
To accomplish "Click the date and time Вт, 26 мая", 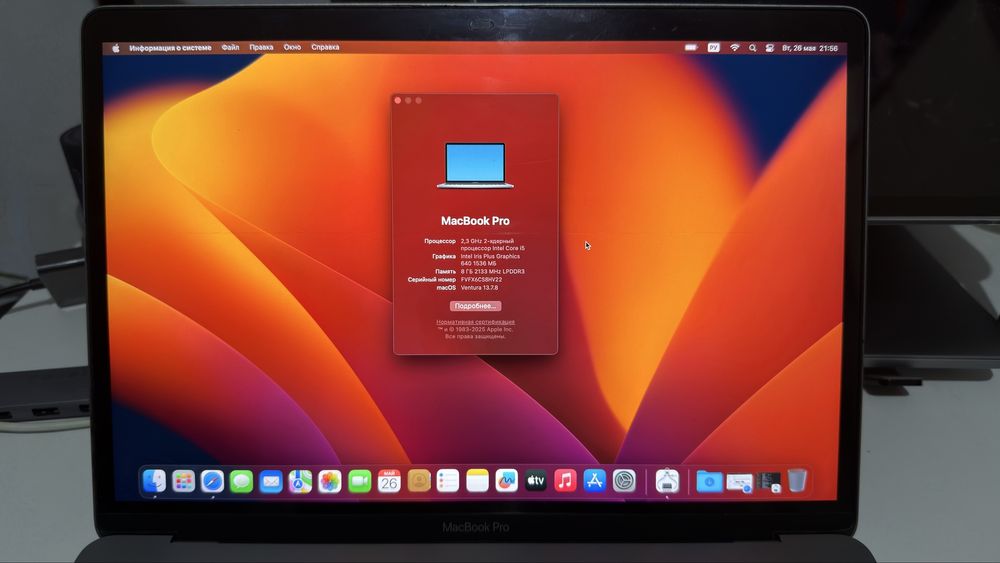I will point(809,48).
